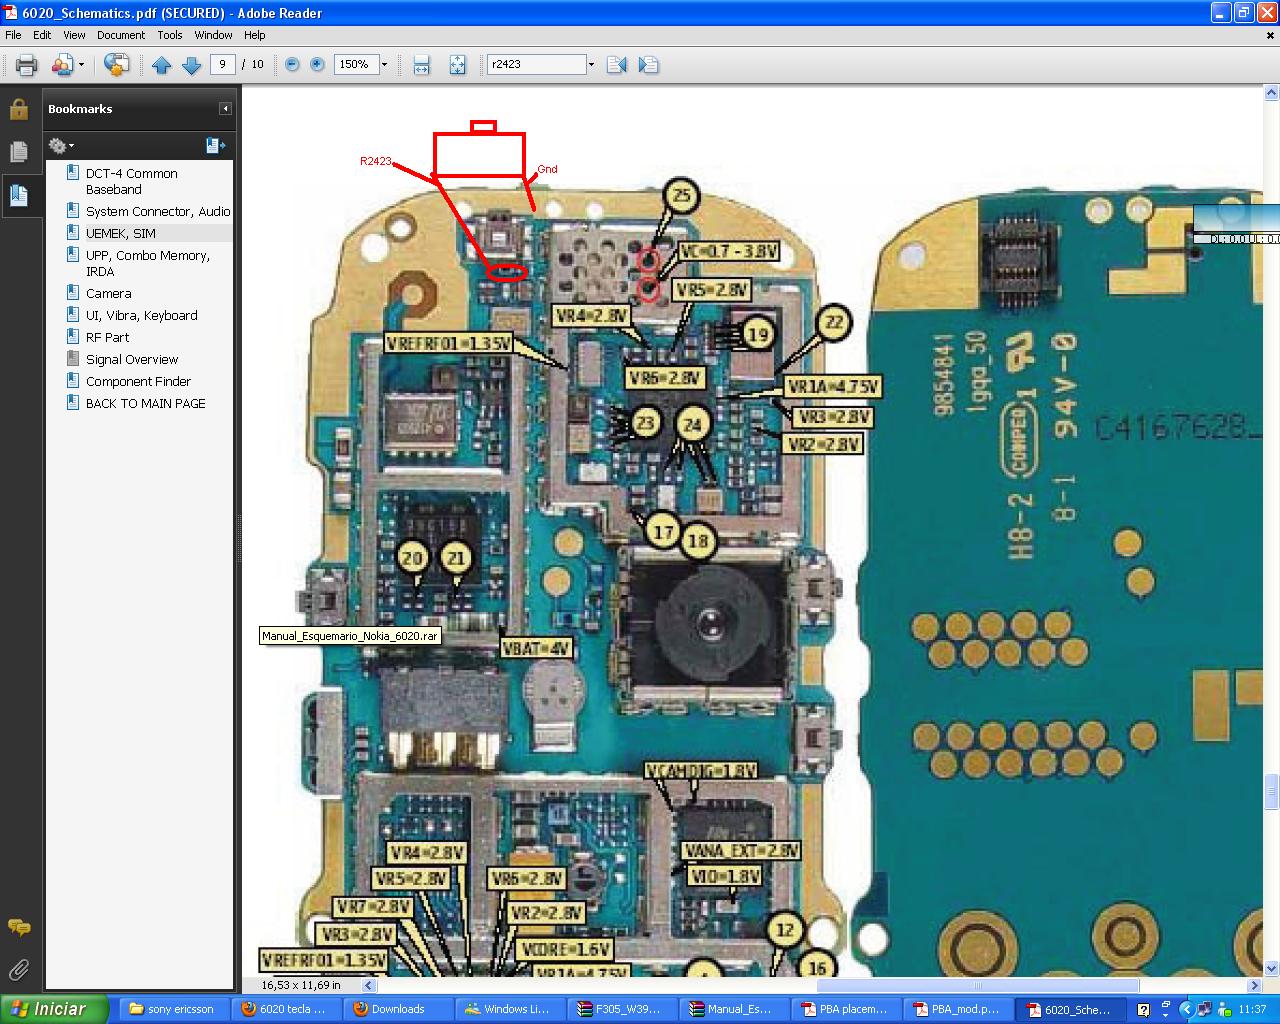
Task: Zoom out with the minus icon
Action: (292, 64)
